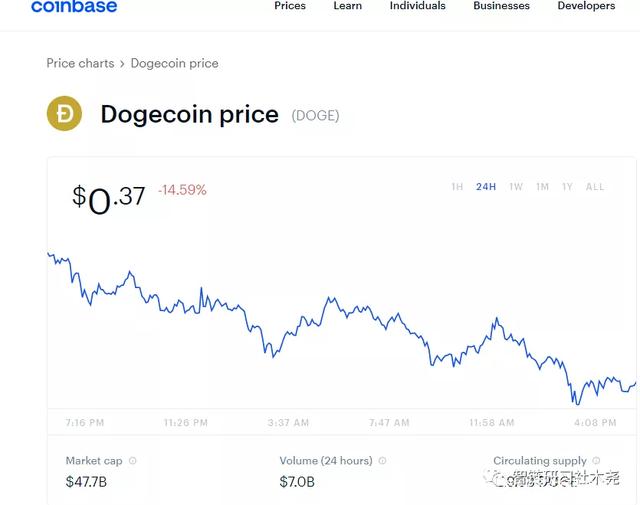The image size is (640, 505).
Task: Open the Businesses navigation link
Action: 501,6
